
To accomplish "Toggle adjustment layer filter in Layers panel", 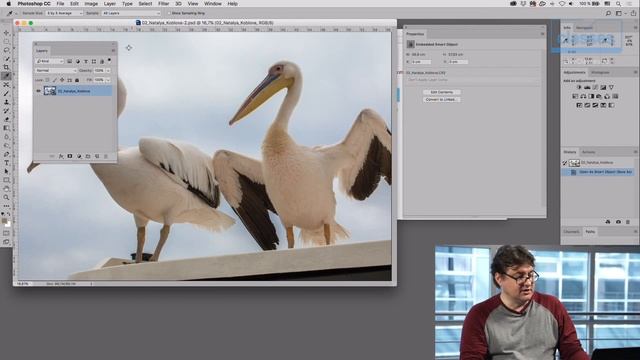I will (78, 61).
